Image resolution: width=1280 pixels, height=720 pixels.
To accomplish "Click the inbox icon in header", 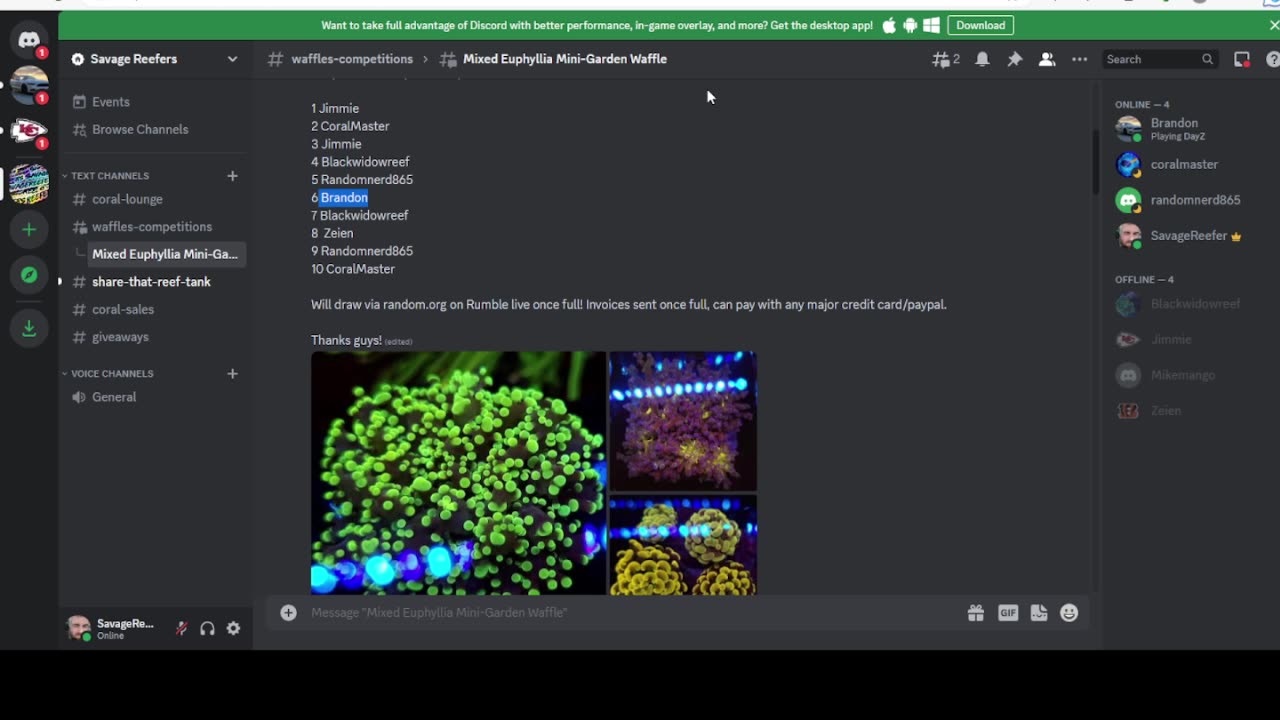I will point(1242,59).
